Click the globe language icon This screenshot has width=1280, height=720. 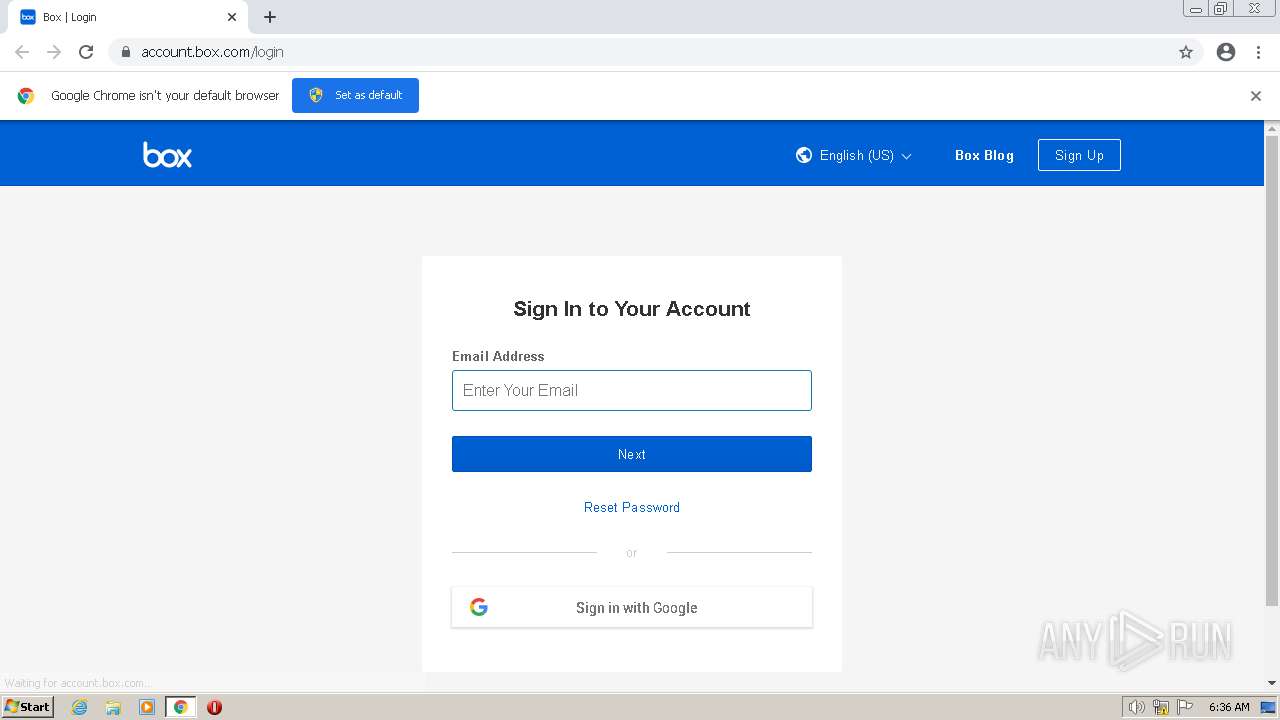tap(804, 155)
